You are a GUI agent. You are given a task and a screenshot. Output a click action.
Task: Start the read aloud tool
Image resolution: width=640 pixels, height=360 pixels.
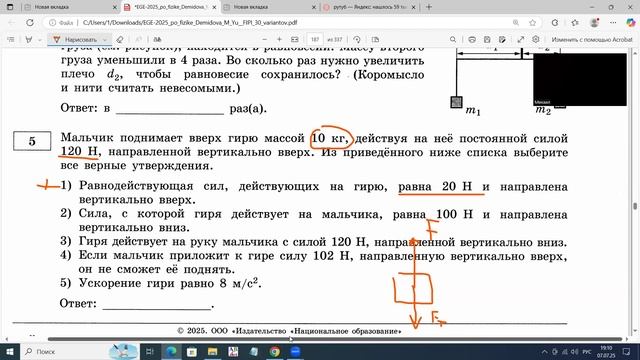point(157,40)
